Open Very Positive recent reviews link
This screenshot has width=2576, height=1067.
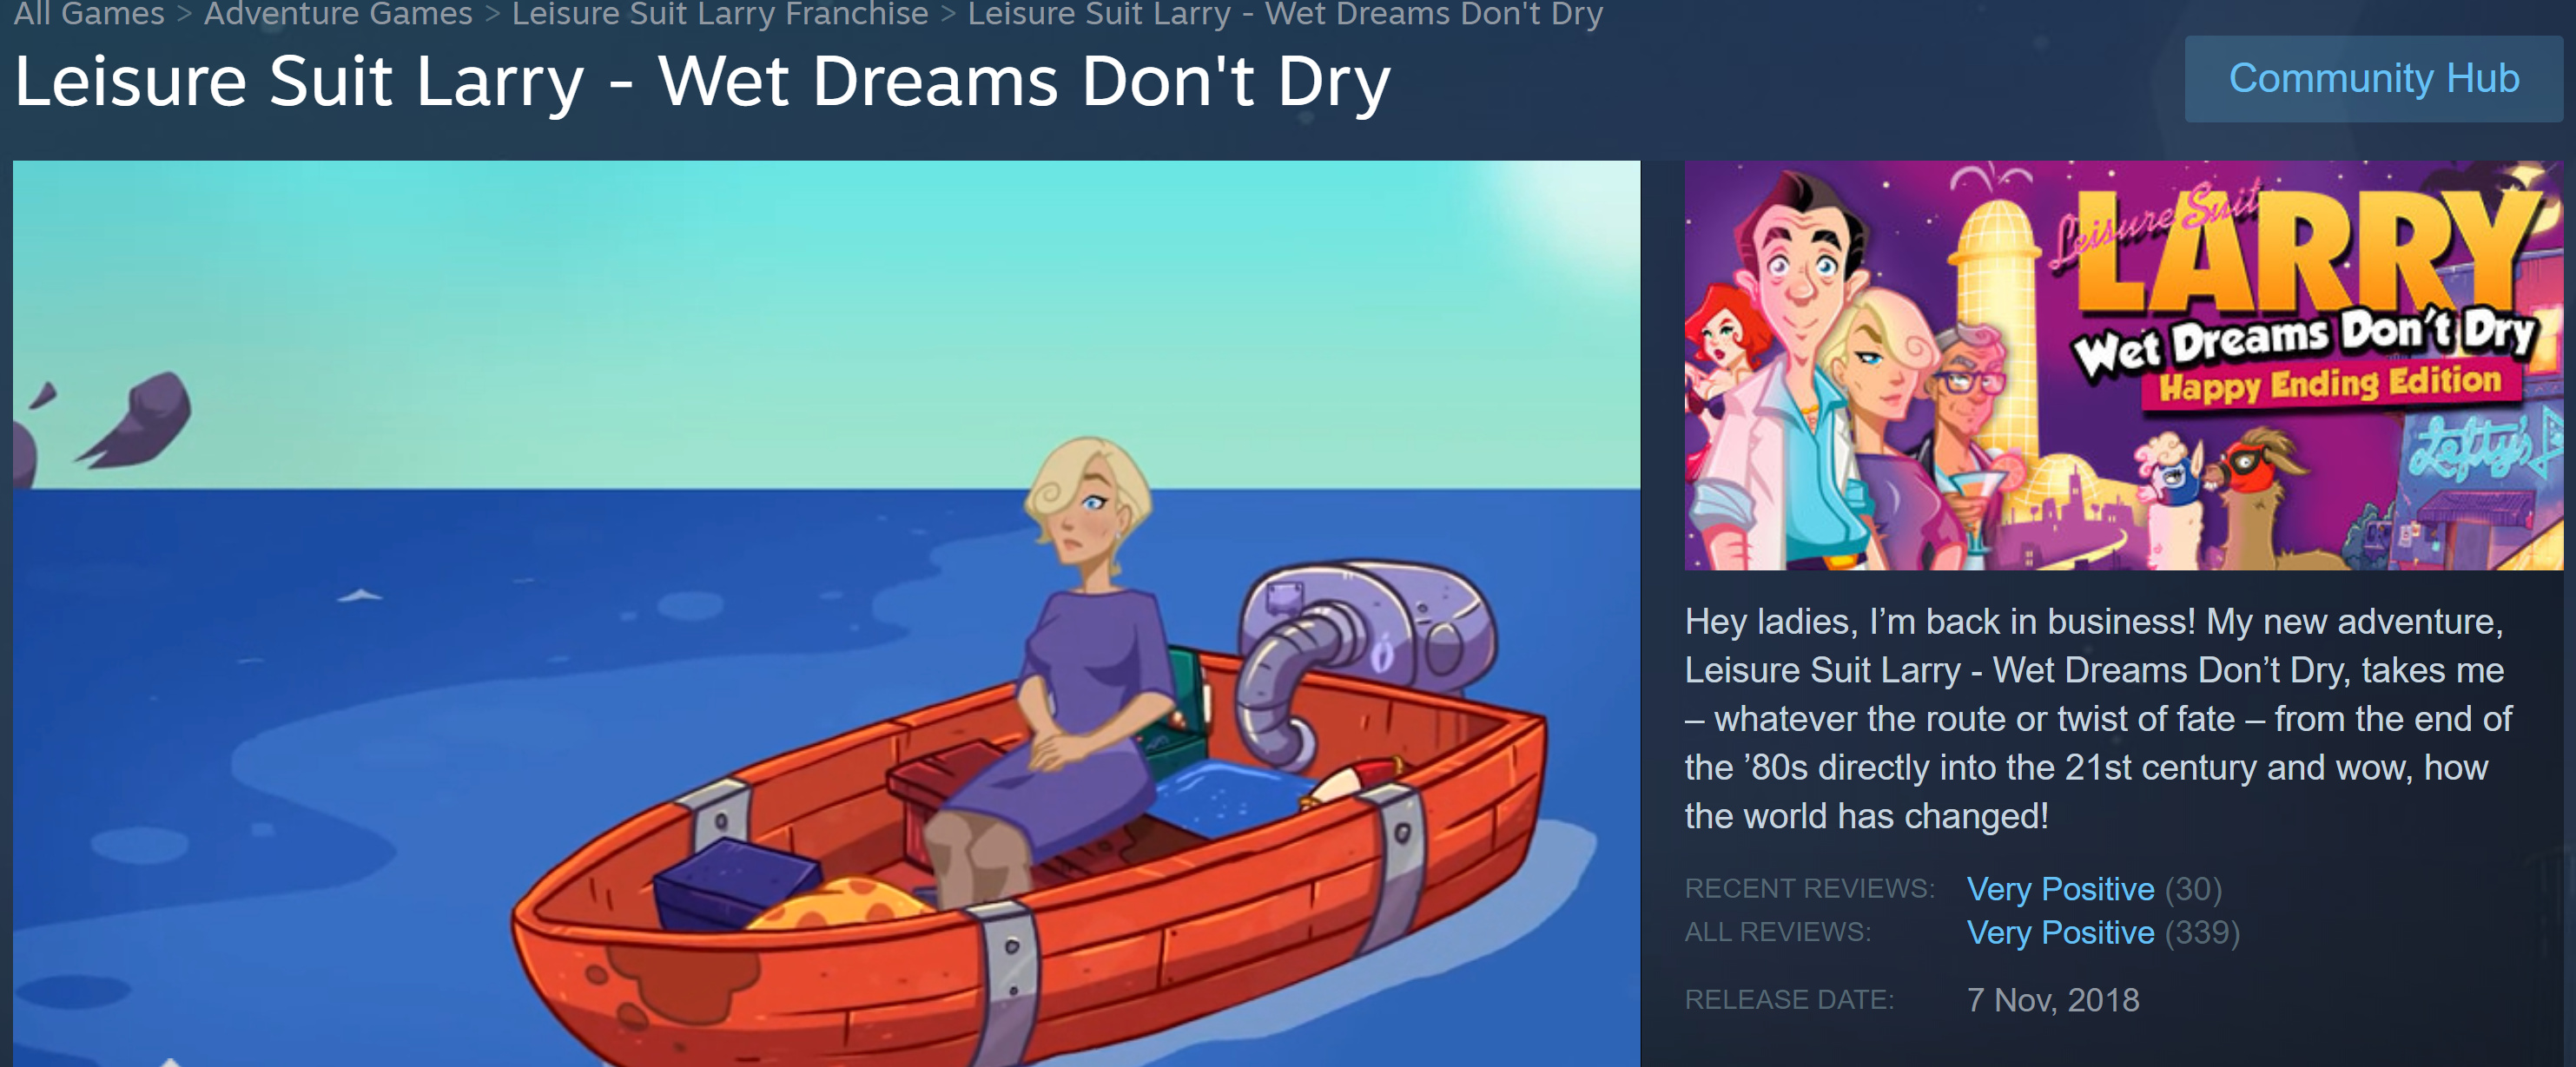(2060, 889)
